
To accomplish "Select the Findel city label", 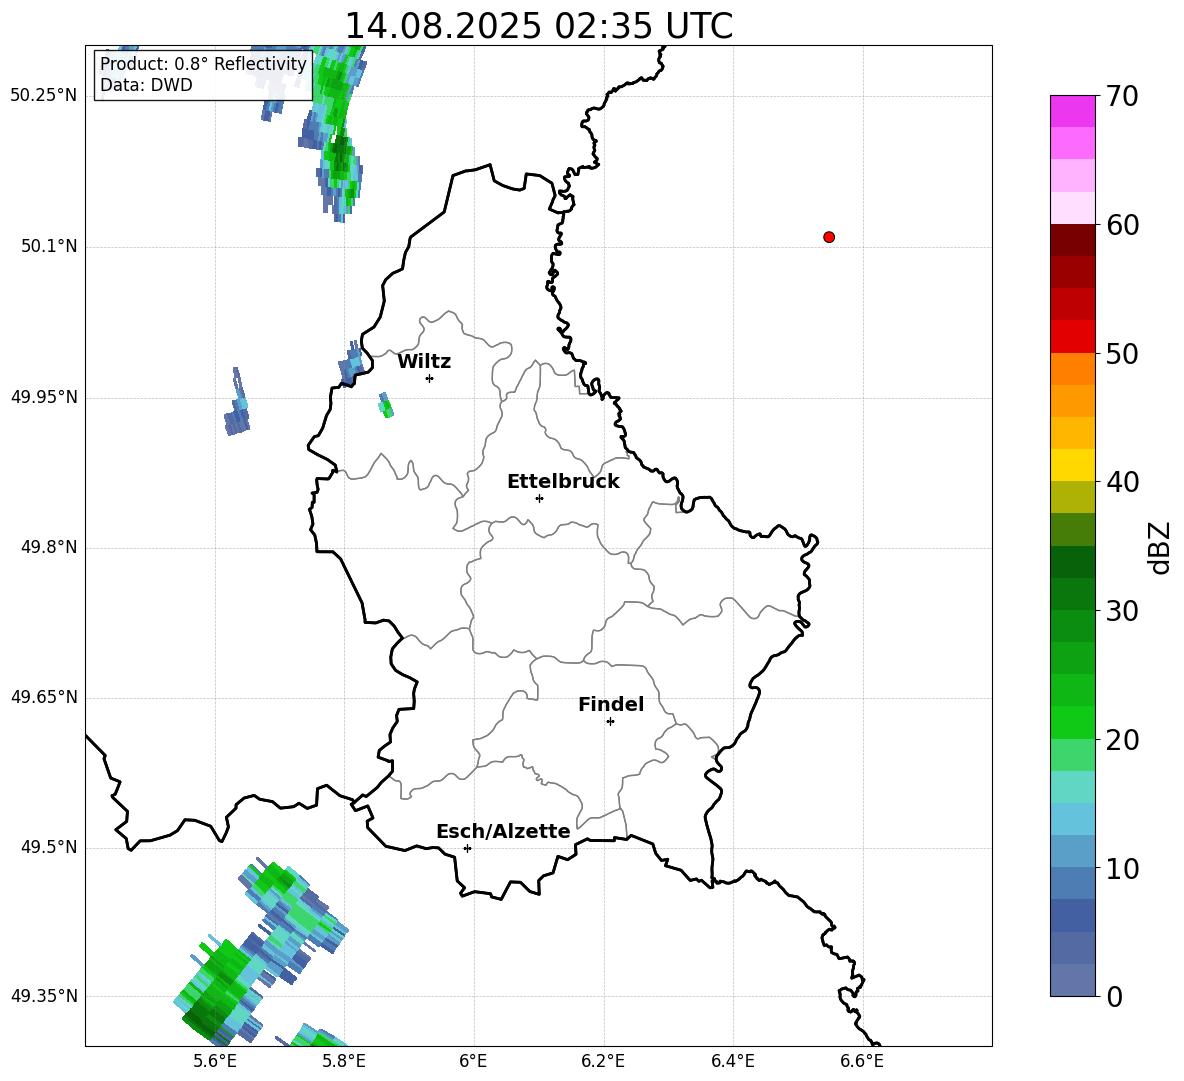I will point(610,705).
